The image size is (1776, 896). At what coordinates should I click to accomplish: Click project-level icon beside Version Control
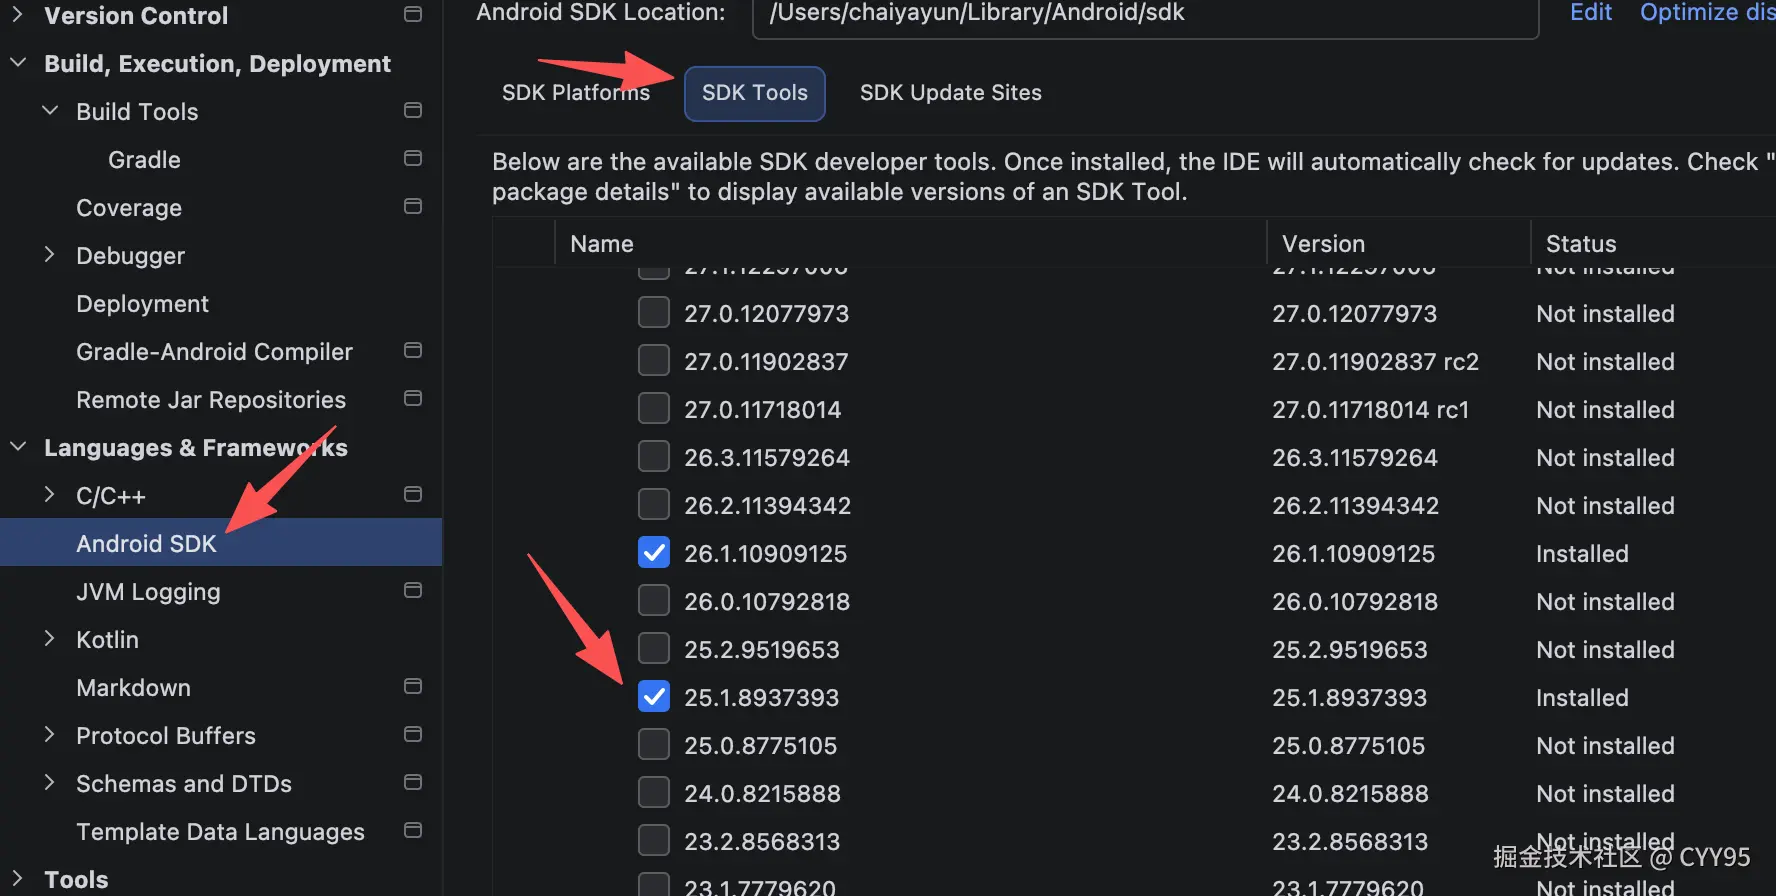[x=412, y=15]
